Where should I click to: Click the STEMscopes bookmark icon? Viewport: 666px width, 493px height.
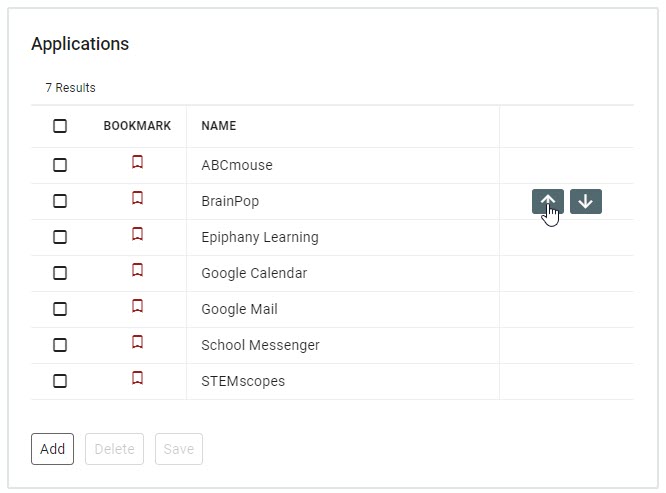tap(137, 378)
